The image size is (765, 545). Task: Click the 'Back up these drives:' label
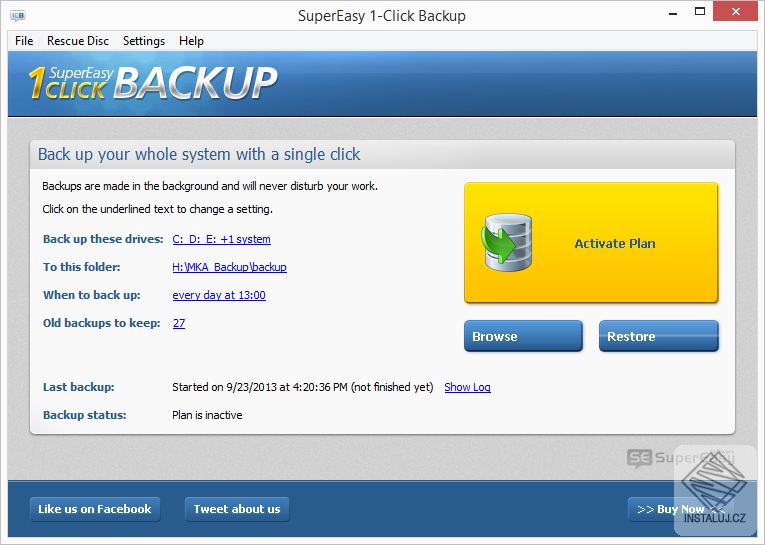tap(103, 239)
